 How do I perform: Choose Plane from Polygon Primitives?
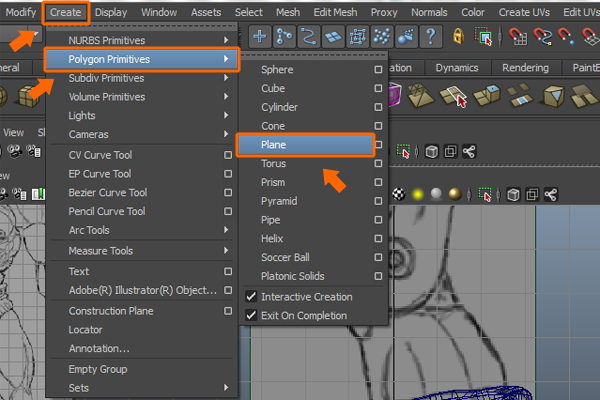[305, 145]
